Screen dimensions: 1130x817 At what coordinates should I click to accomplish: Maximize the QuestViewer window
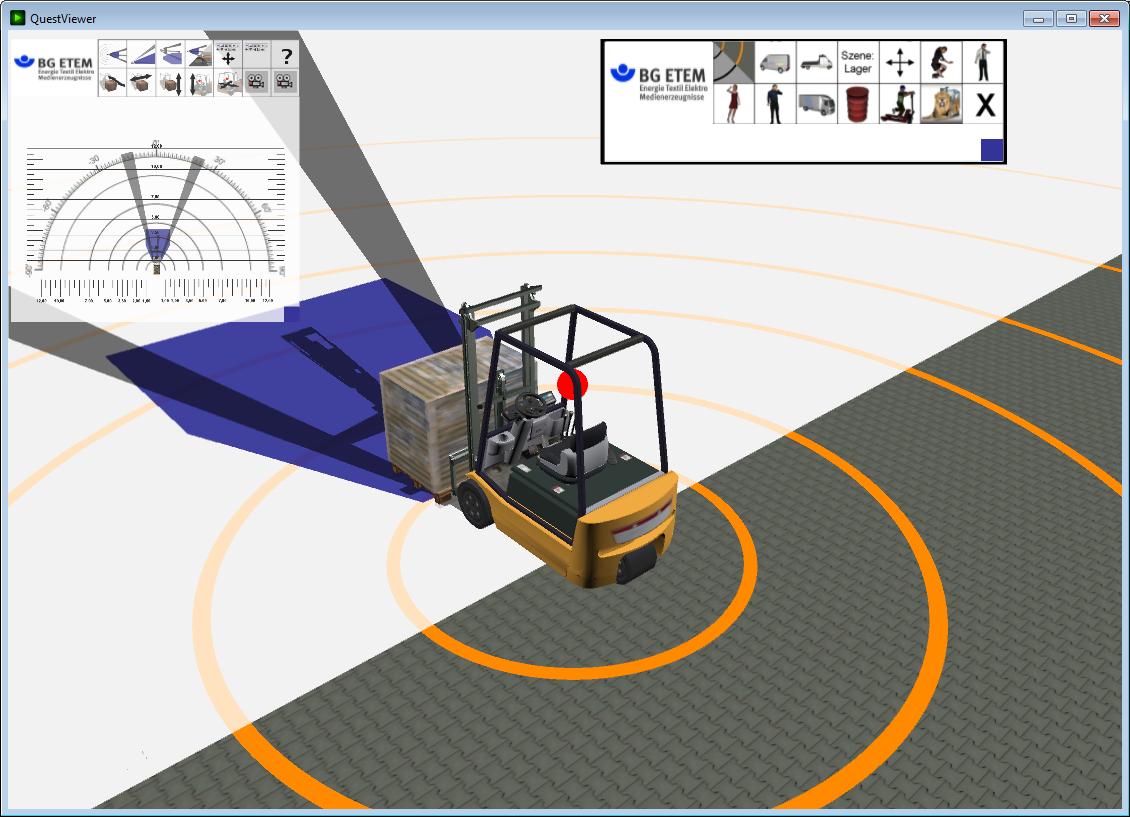[x=1071, y=19]
